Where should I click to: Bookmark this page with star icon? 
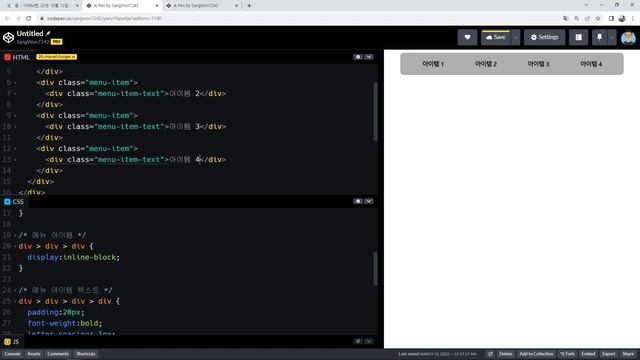coord(598,18)
